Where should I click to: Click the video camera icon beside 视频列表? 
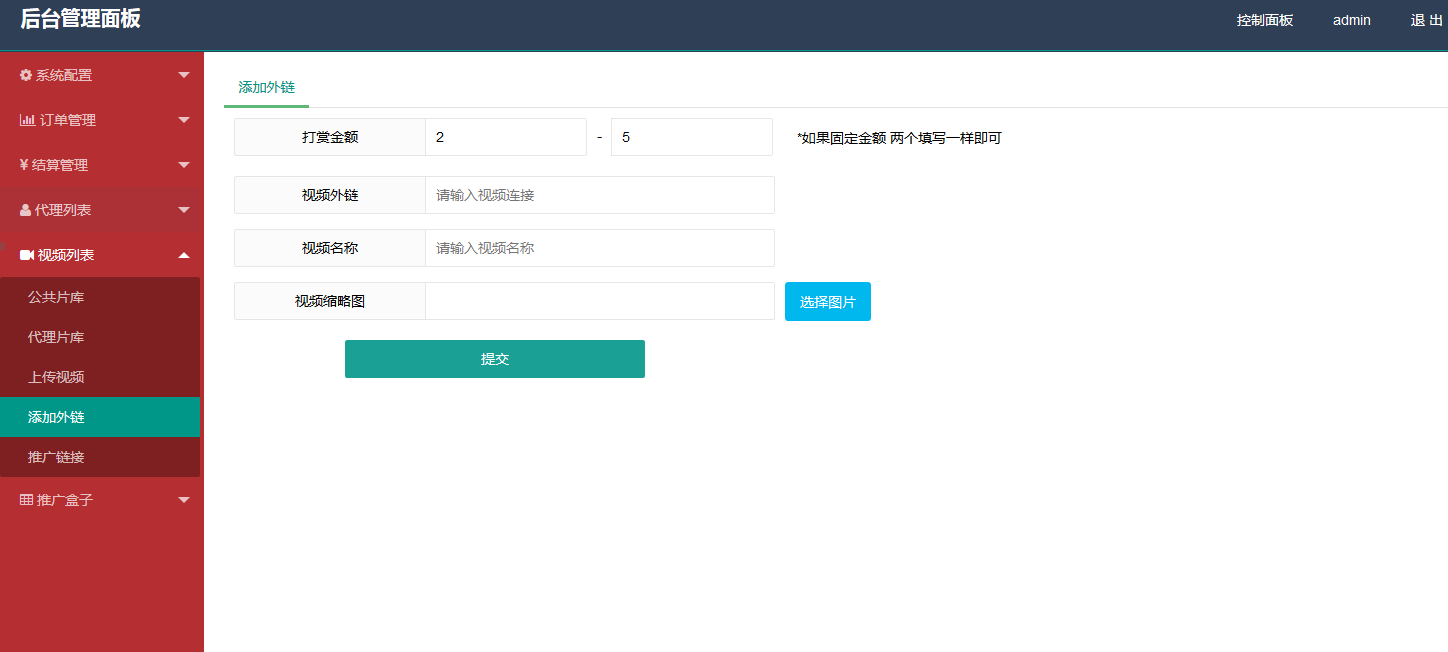point(27,255)
